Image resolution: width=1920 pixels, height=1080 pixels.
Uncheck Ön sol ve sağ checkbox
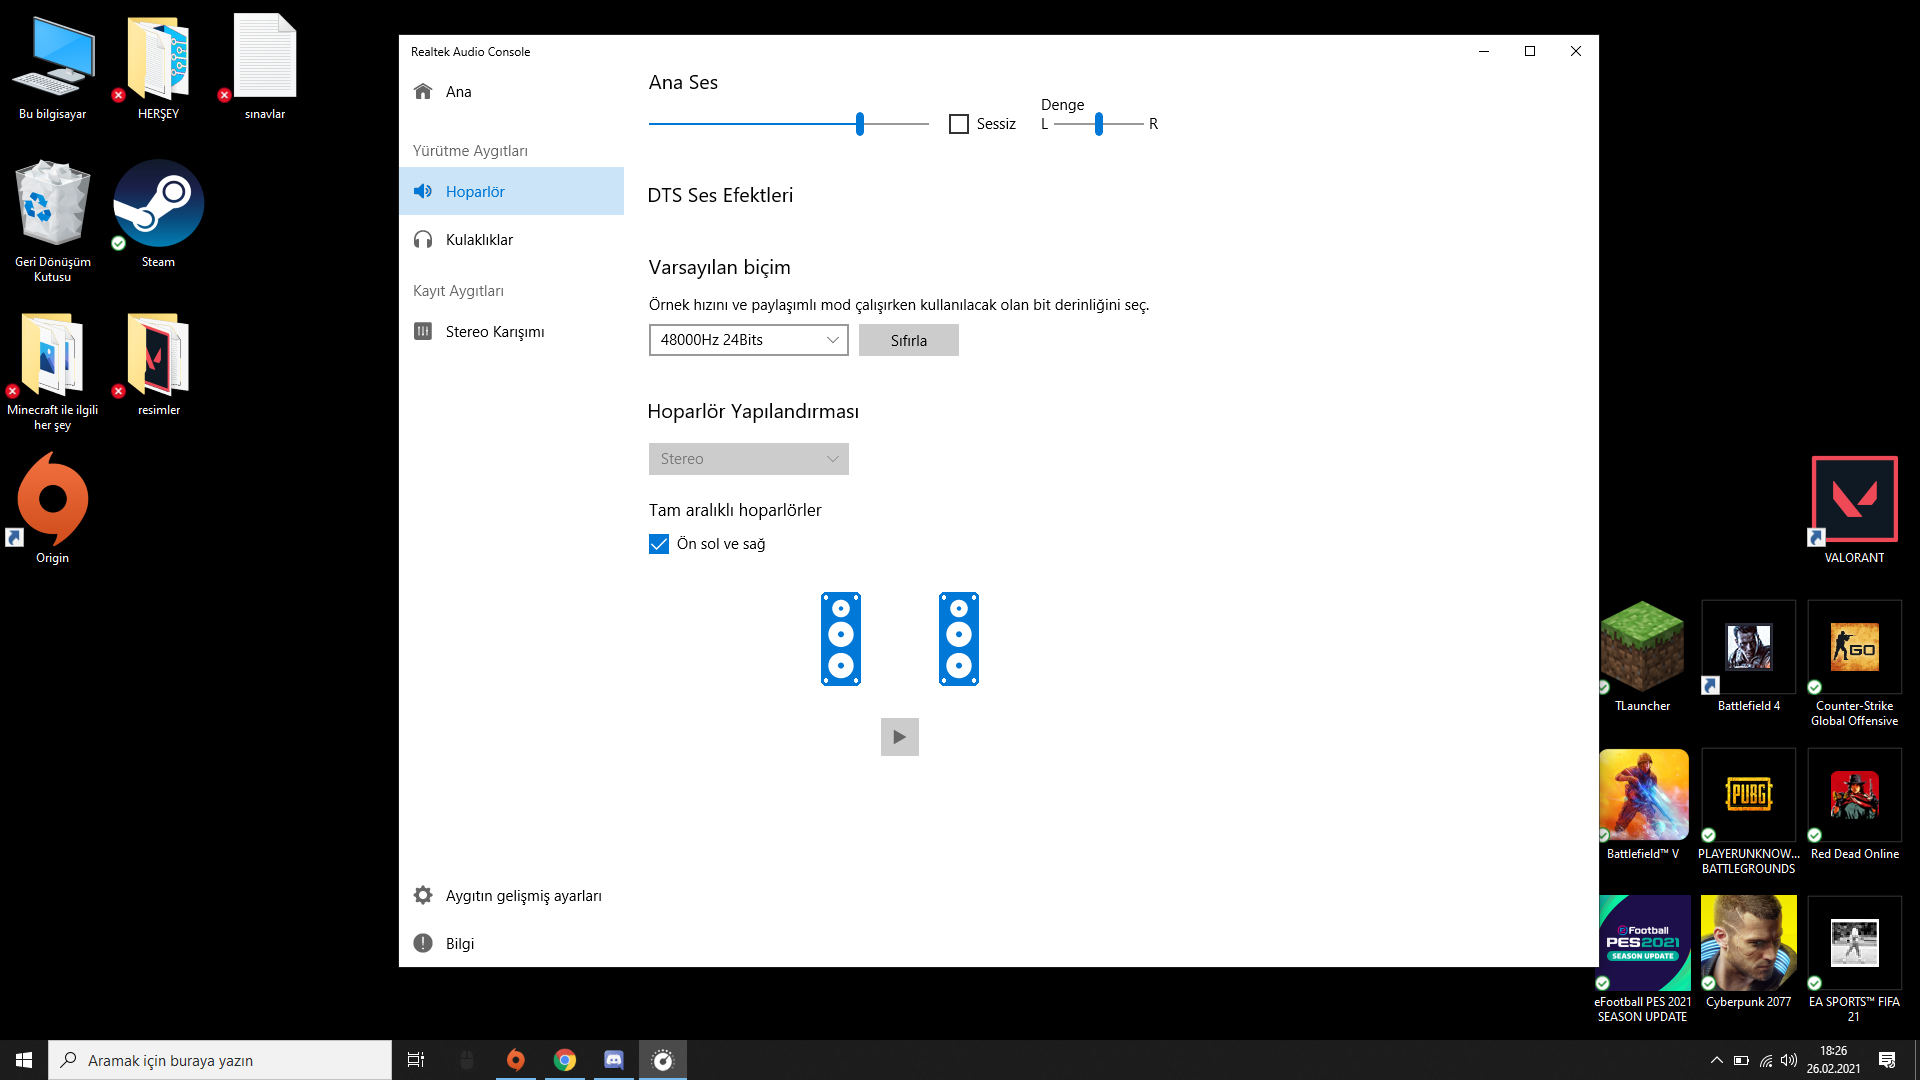coord(659,544)
